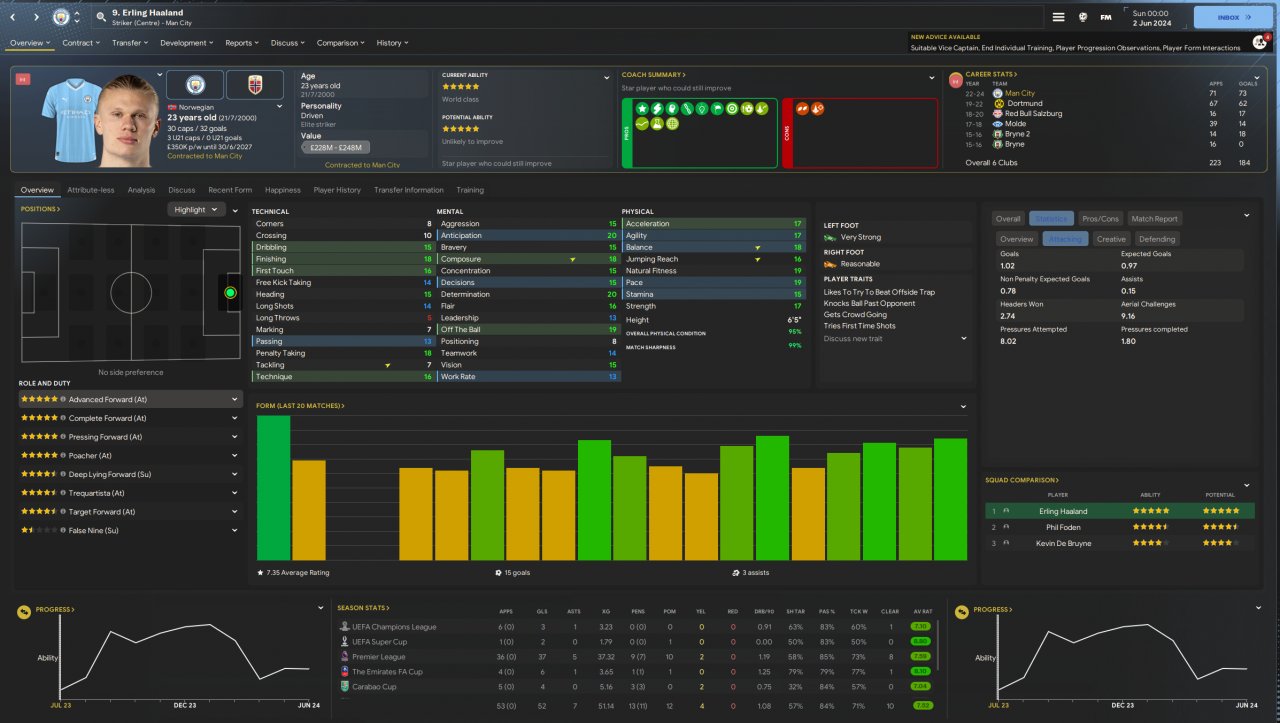
Task: Click the search magnifier icon
Action: 102,17
